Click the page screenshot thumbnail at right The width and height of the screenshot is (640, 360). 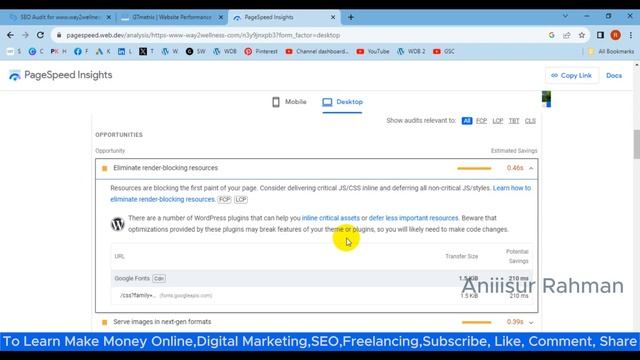tap(546, 99)
